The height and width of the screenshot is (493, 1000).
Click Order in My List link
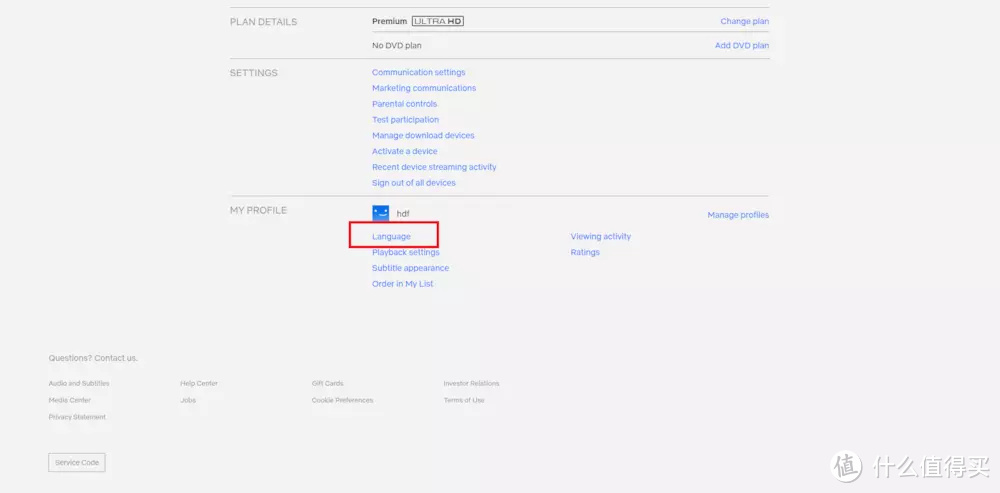coord(402,284)
